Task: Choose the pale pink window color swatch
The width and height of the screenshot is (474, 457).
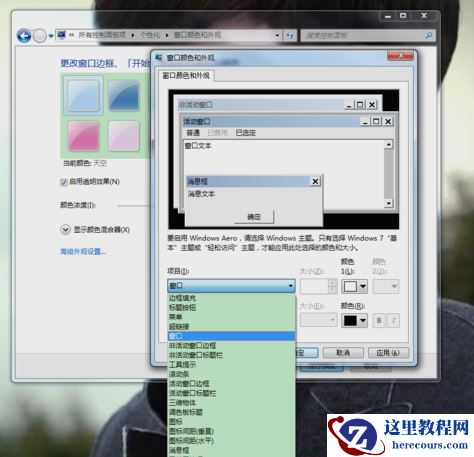Action: pyautogui.click(x=123, y=136)
